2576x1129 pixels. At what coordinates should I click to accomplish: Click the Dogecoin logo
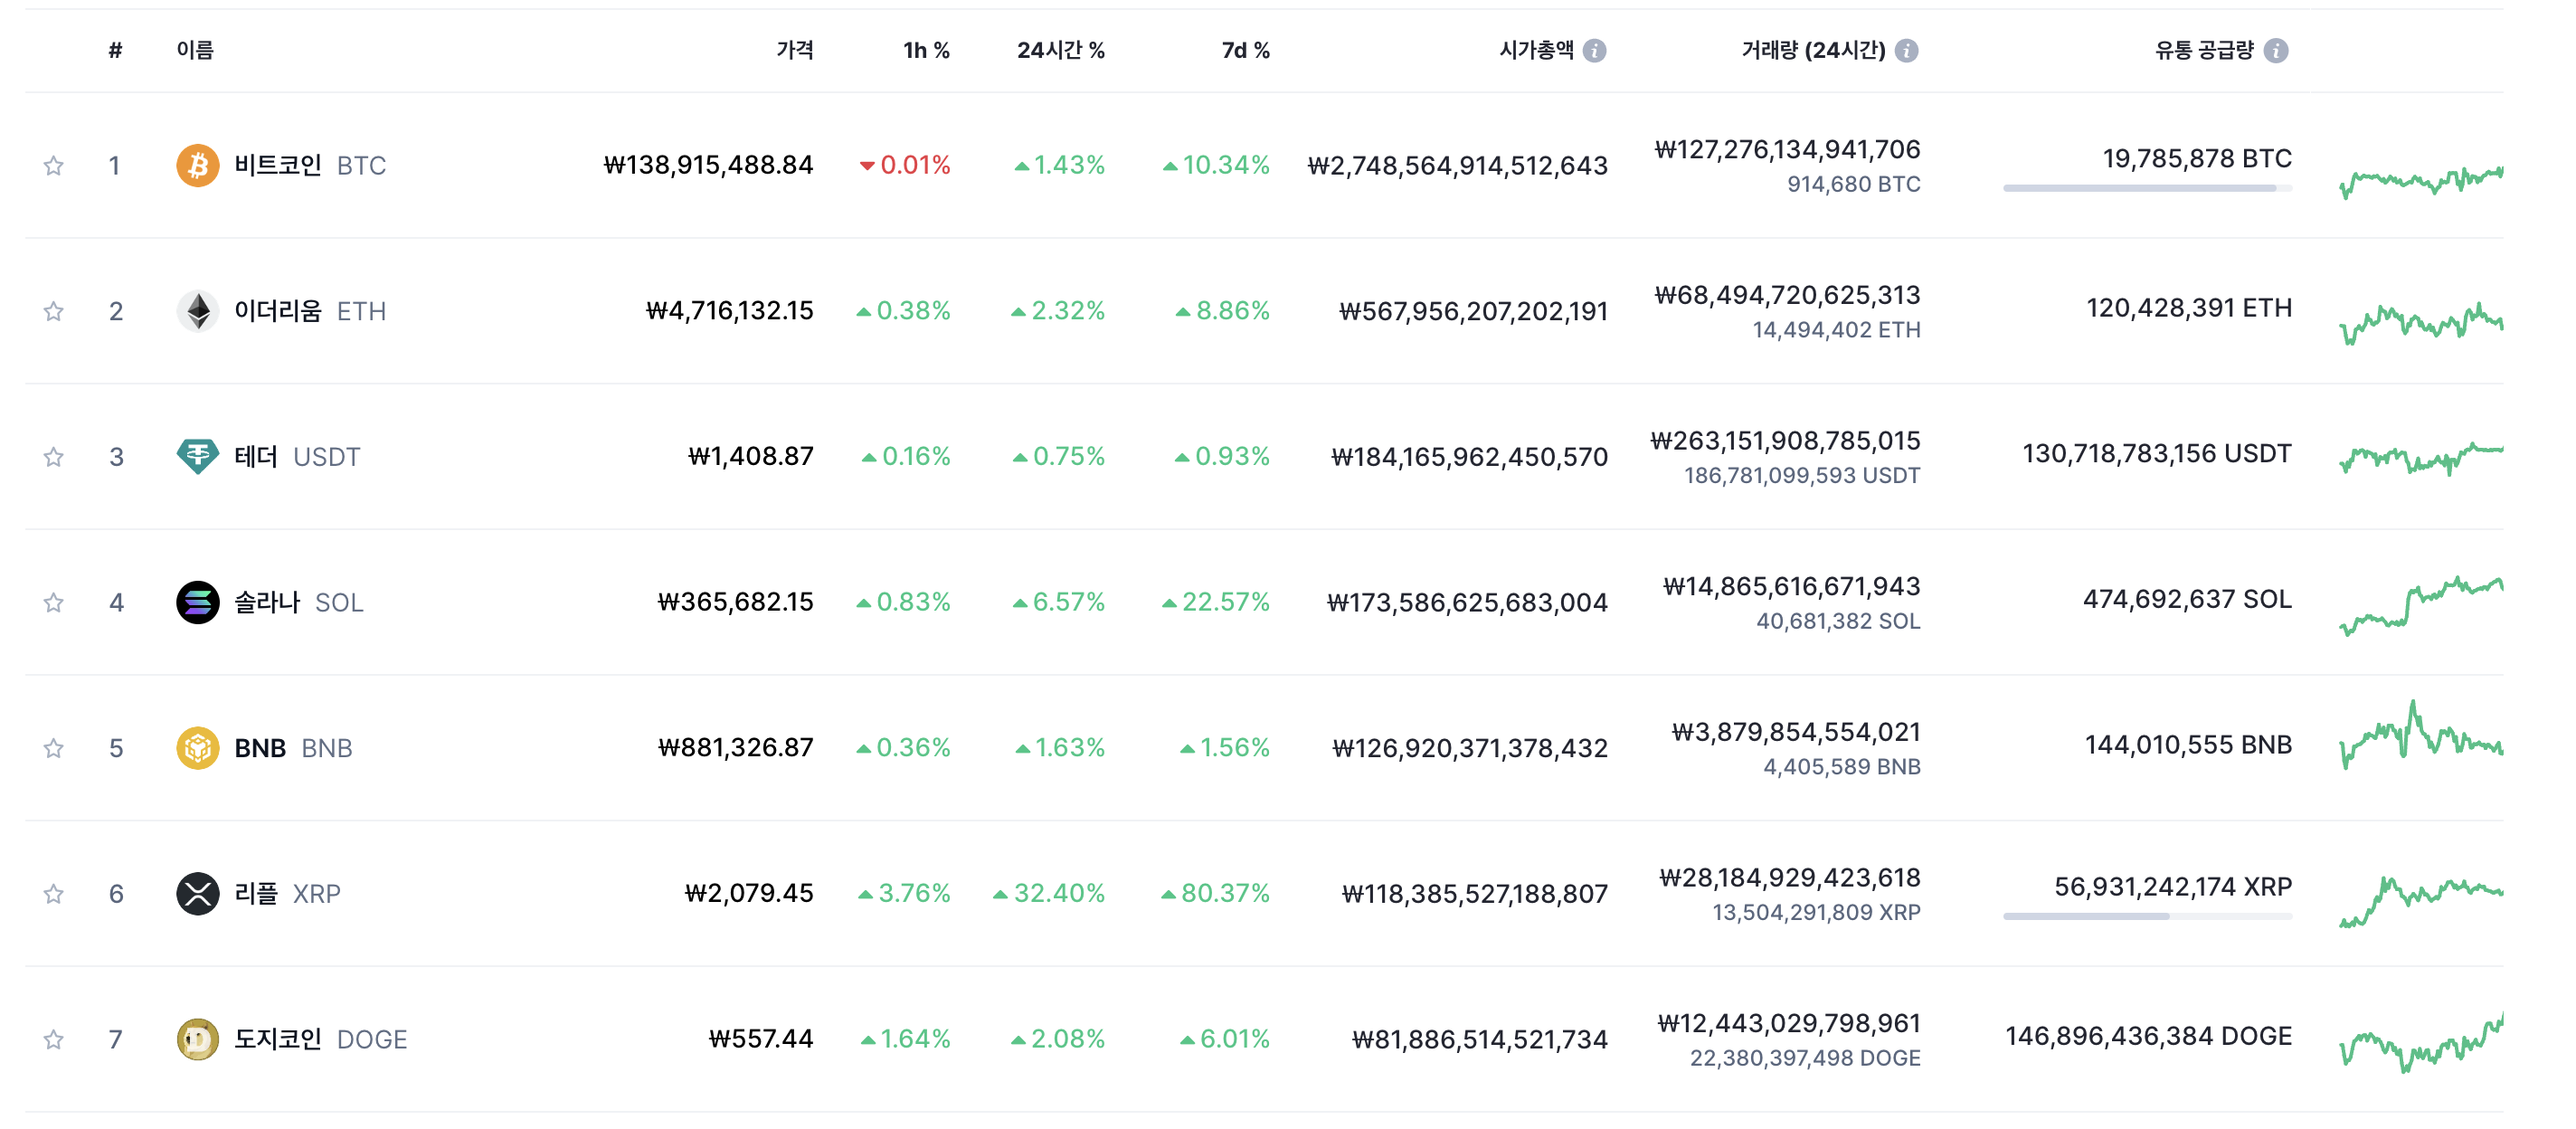pyautogui.click(x=197, y=1039)
